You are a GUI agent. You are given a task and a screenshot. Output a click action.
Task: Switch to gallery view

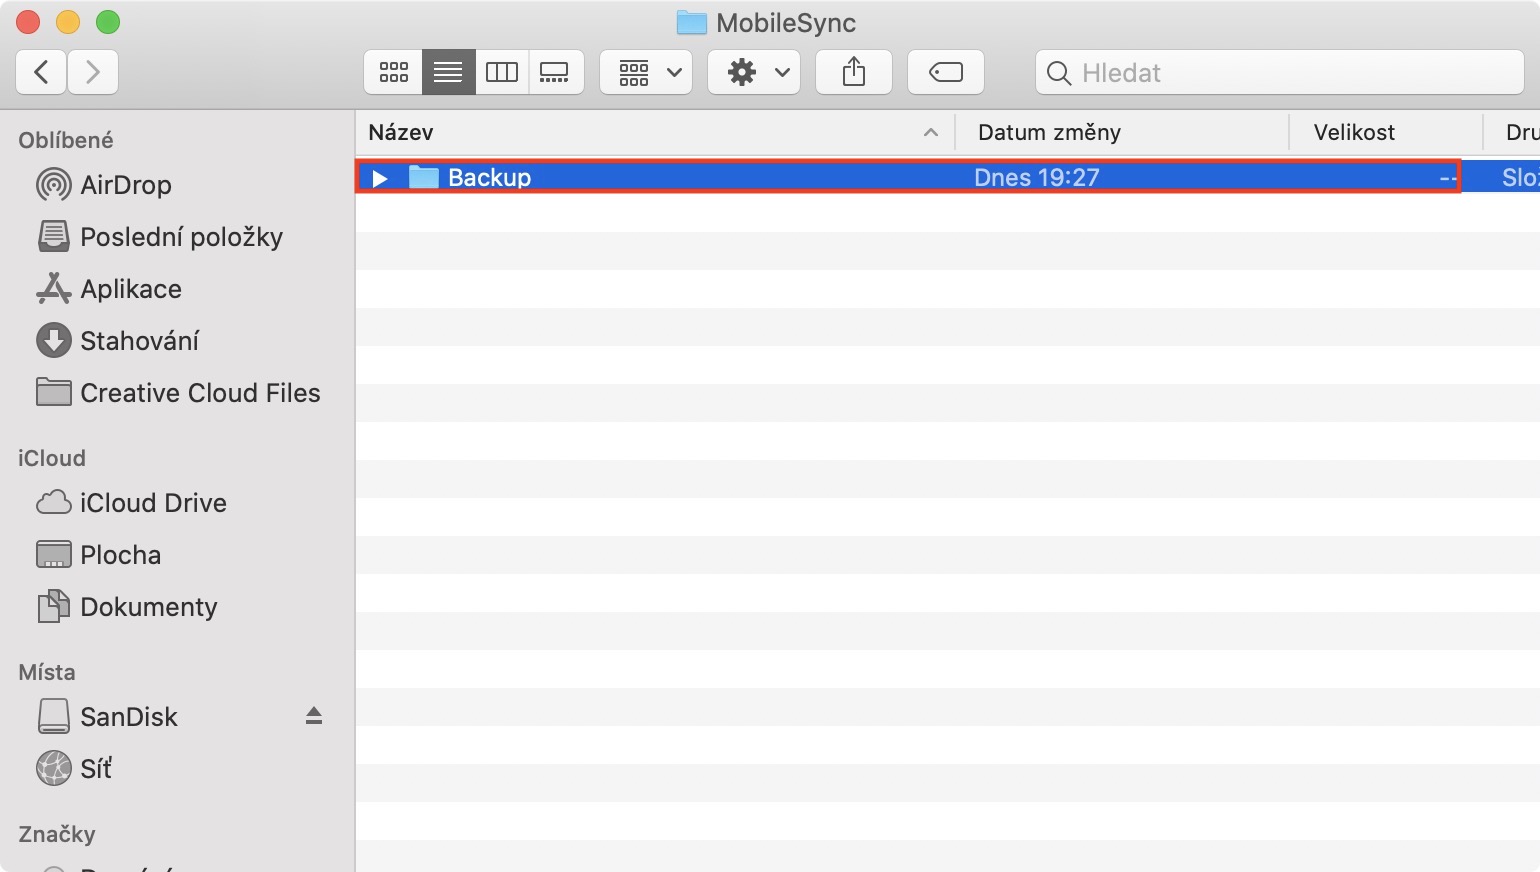click(555, 72)
